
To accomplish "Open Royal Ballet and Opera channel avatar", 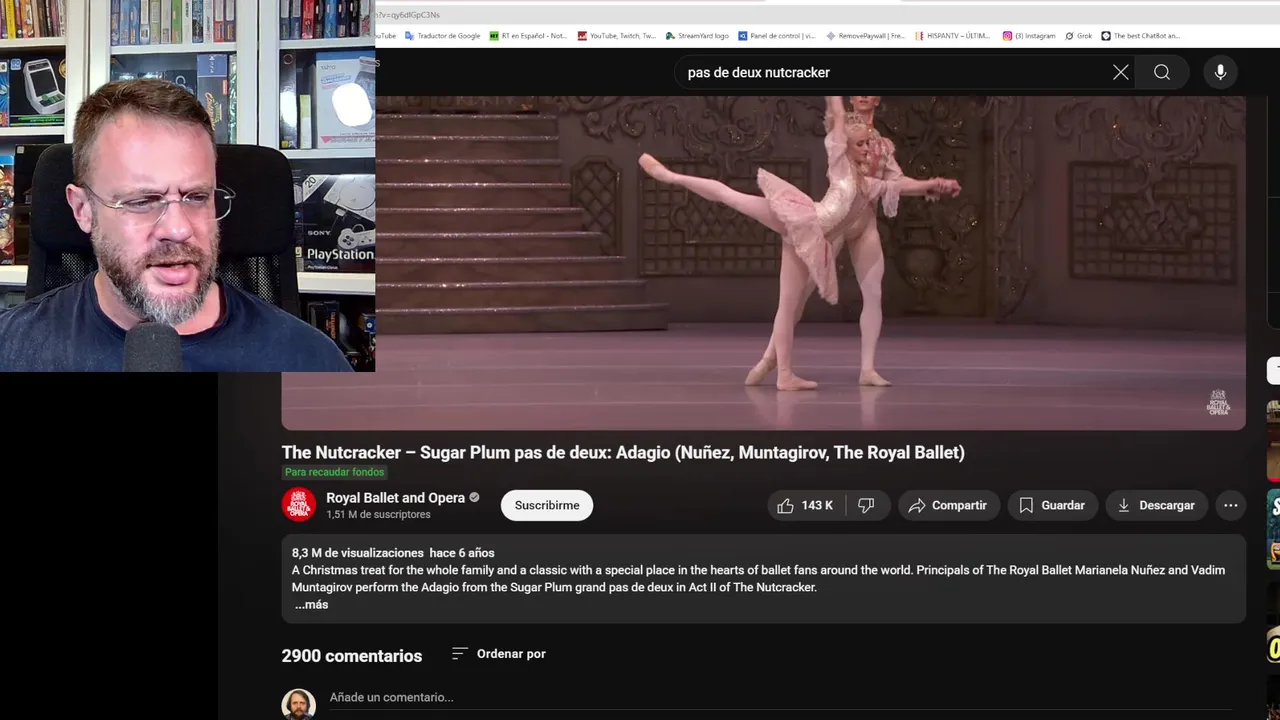I will [299, 505].
